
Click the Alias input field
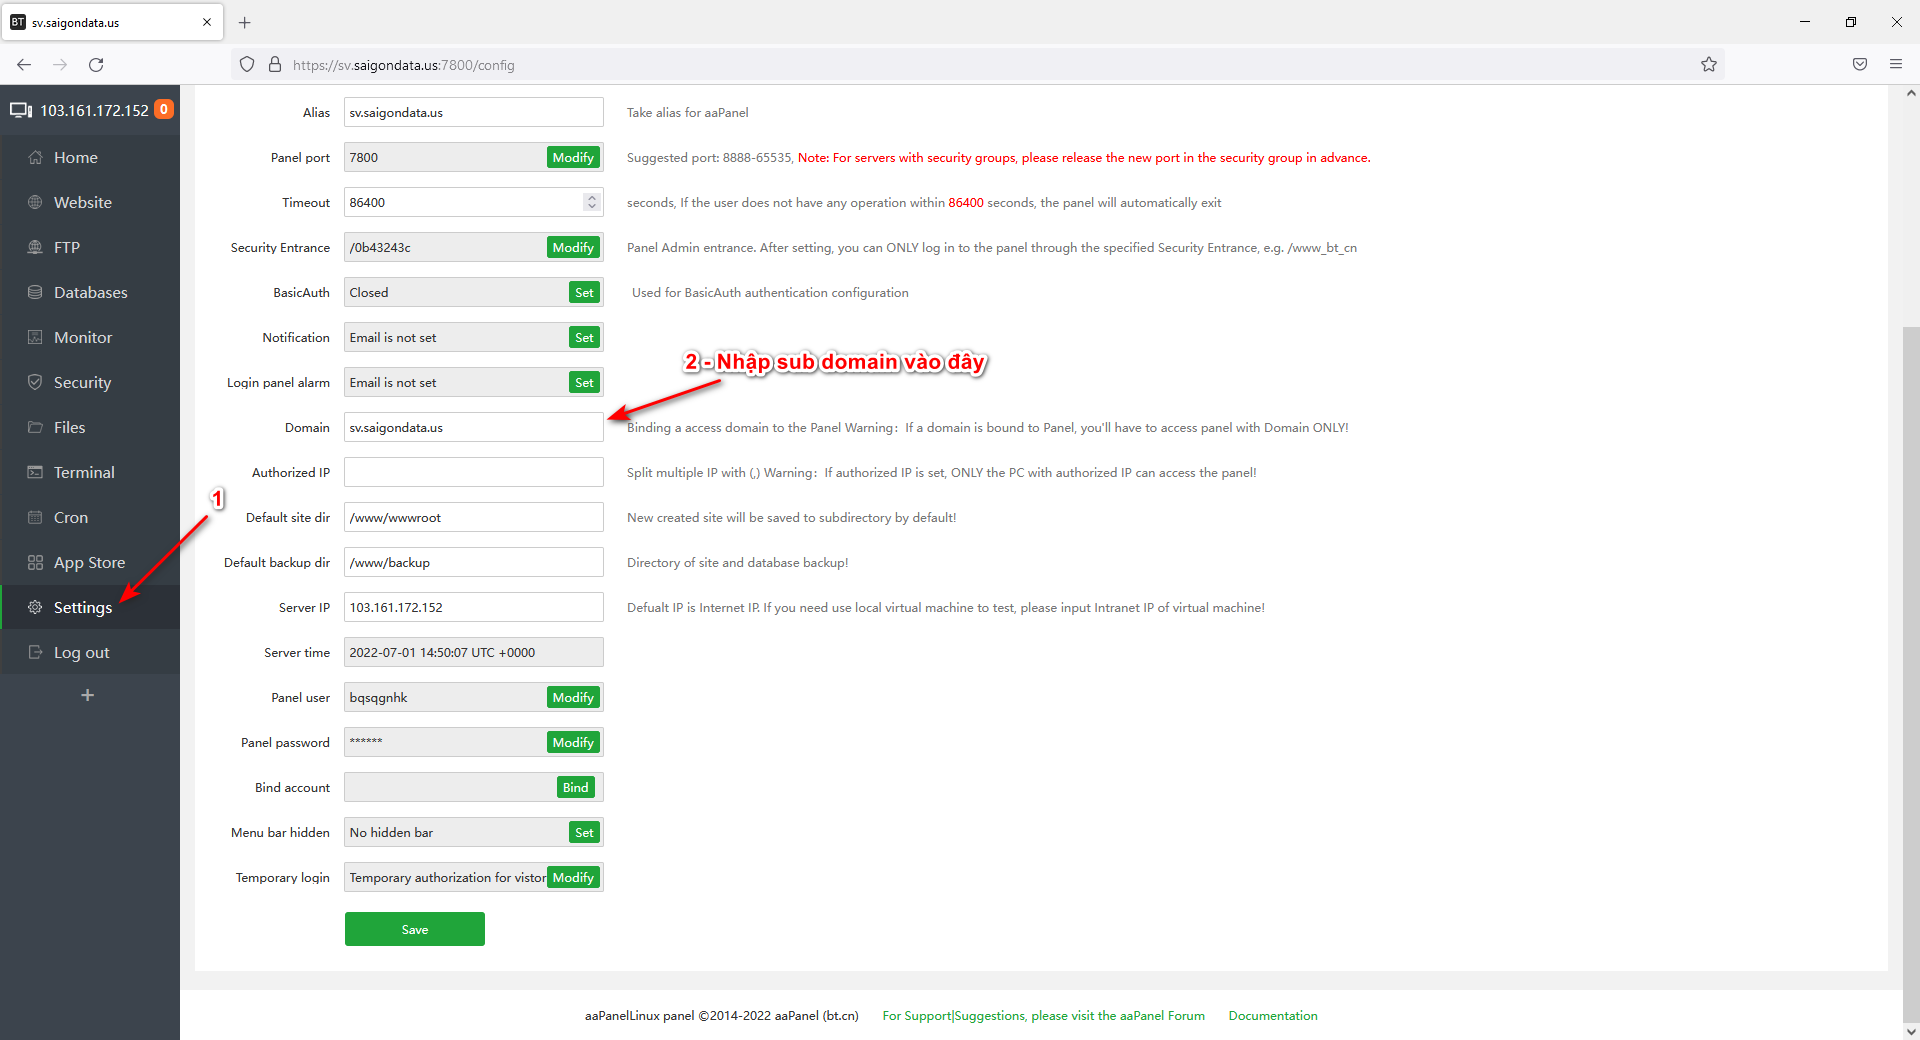[x=474, y=112]
